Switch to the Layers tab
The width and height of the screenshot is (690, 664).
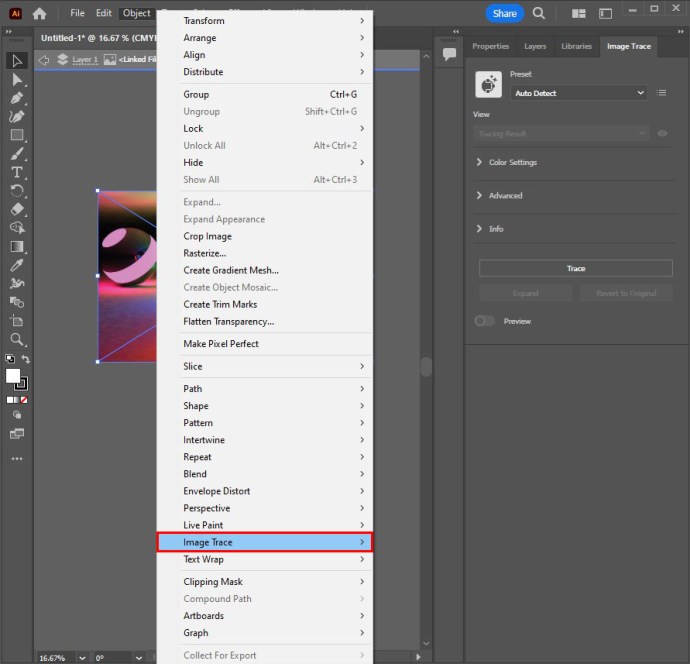(535, 46)
